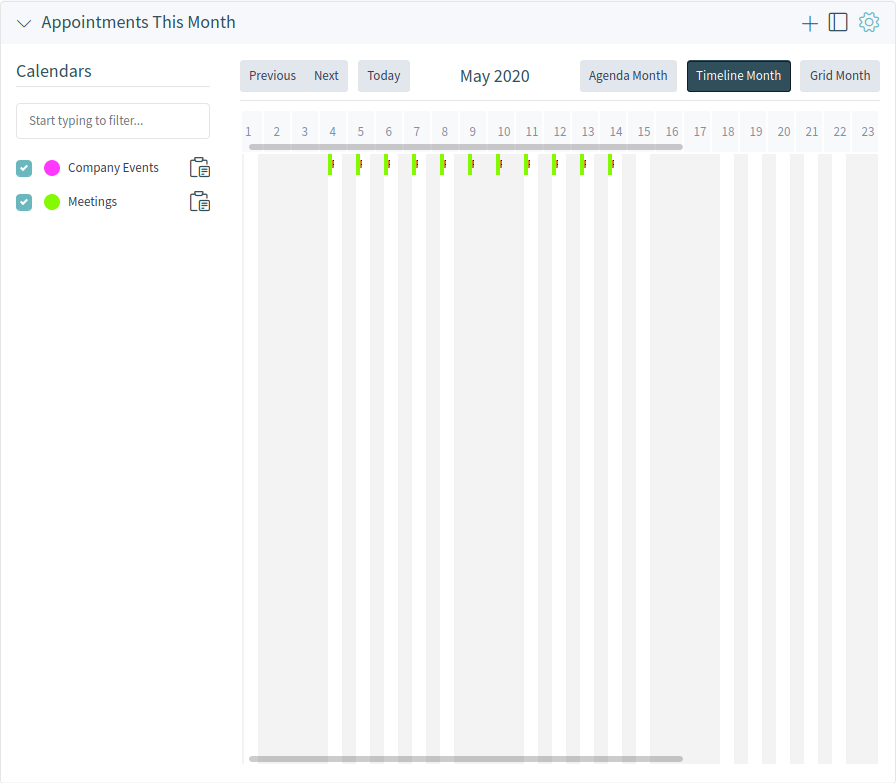Image resolution: width=896 pixels, height=783 pixels.
Task: Collapse the Appointments This Month widget
Action: tap(23, 23)
